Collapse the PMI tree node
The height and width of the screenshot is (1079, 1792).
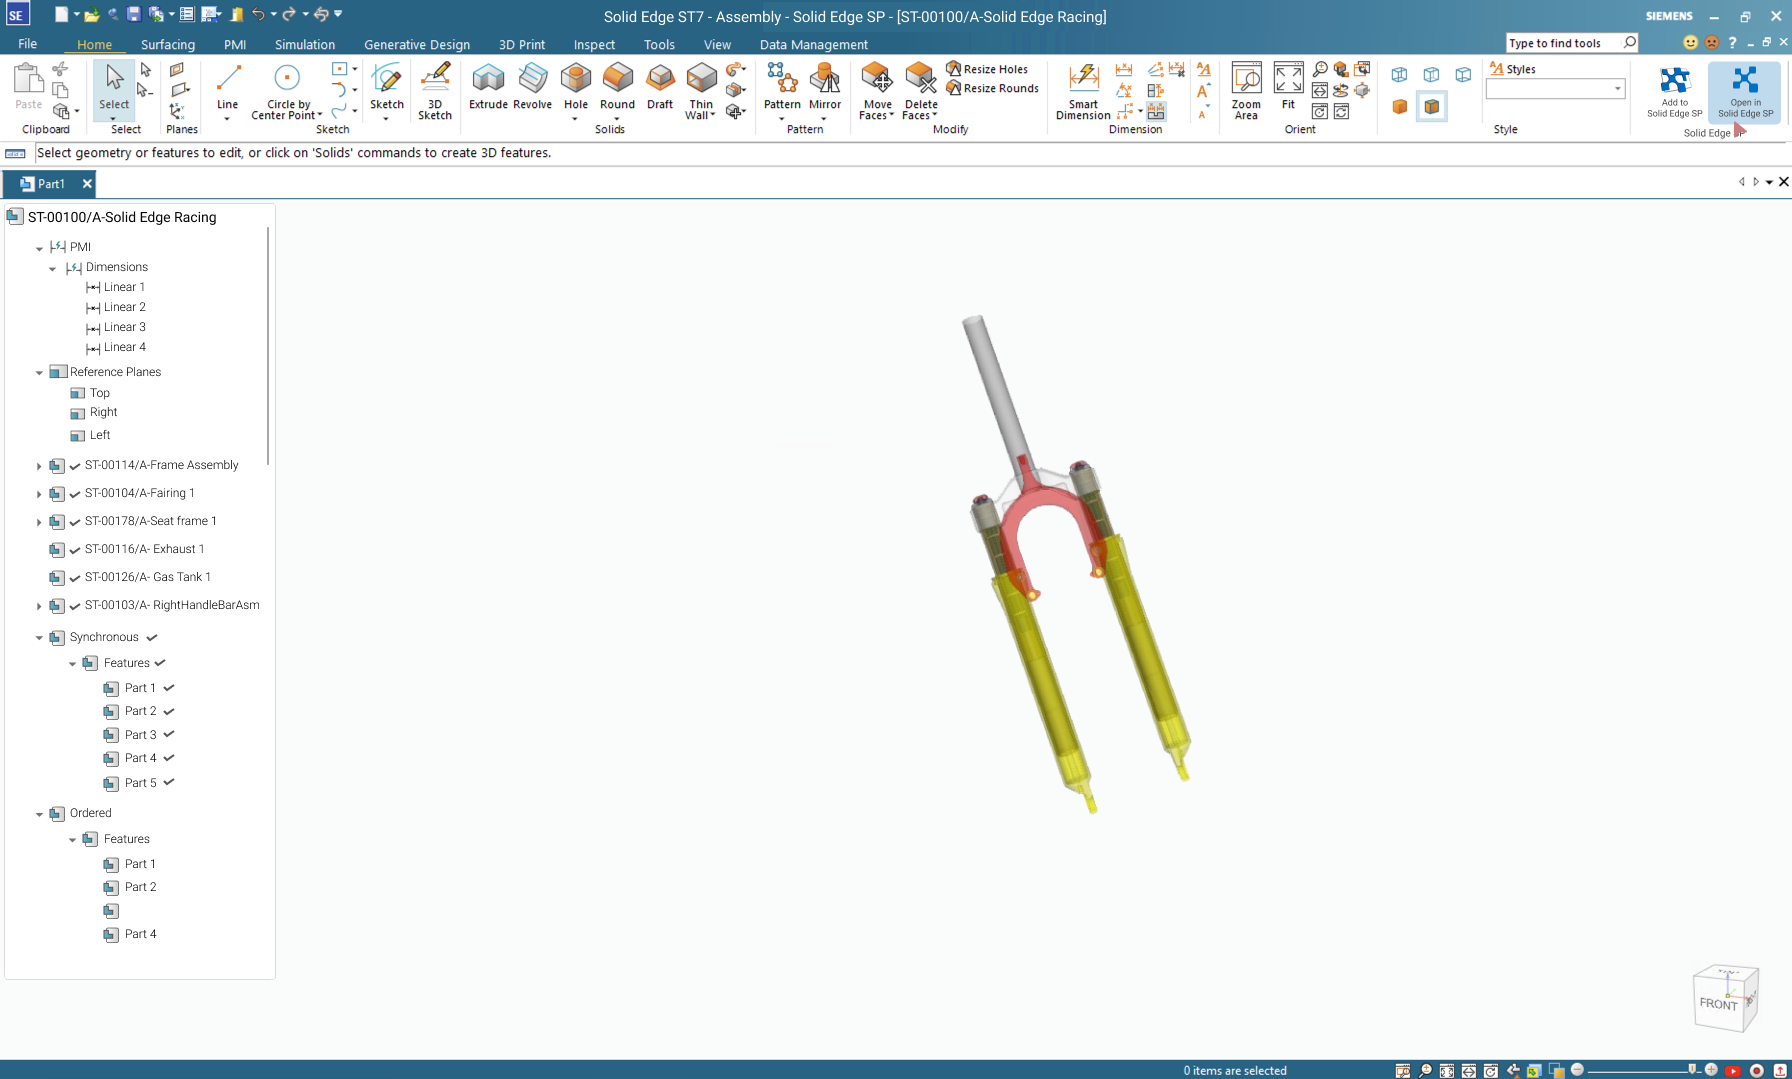(x=39, y=248)
